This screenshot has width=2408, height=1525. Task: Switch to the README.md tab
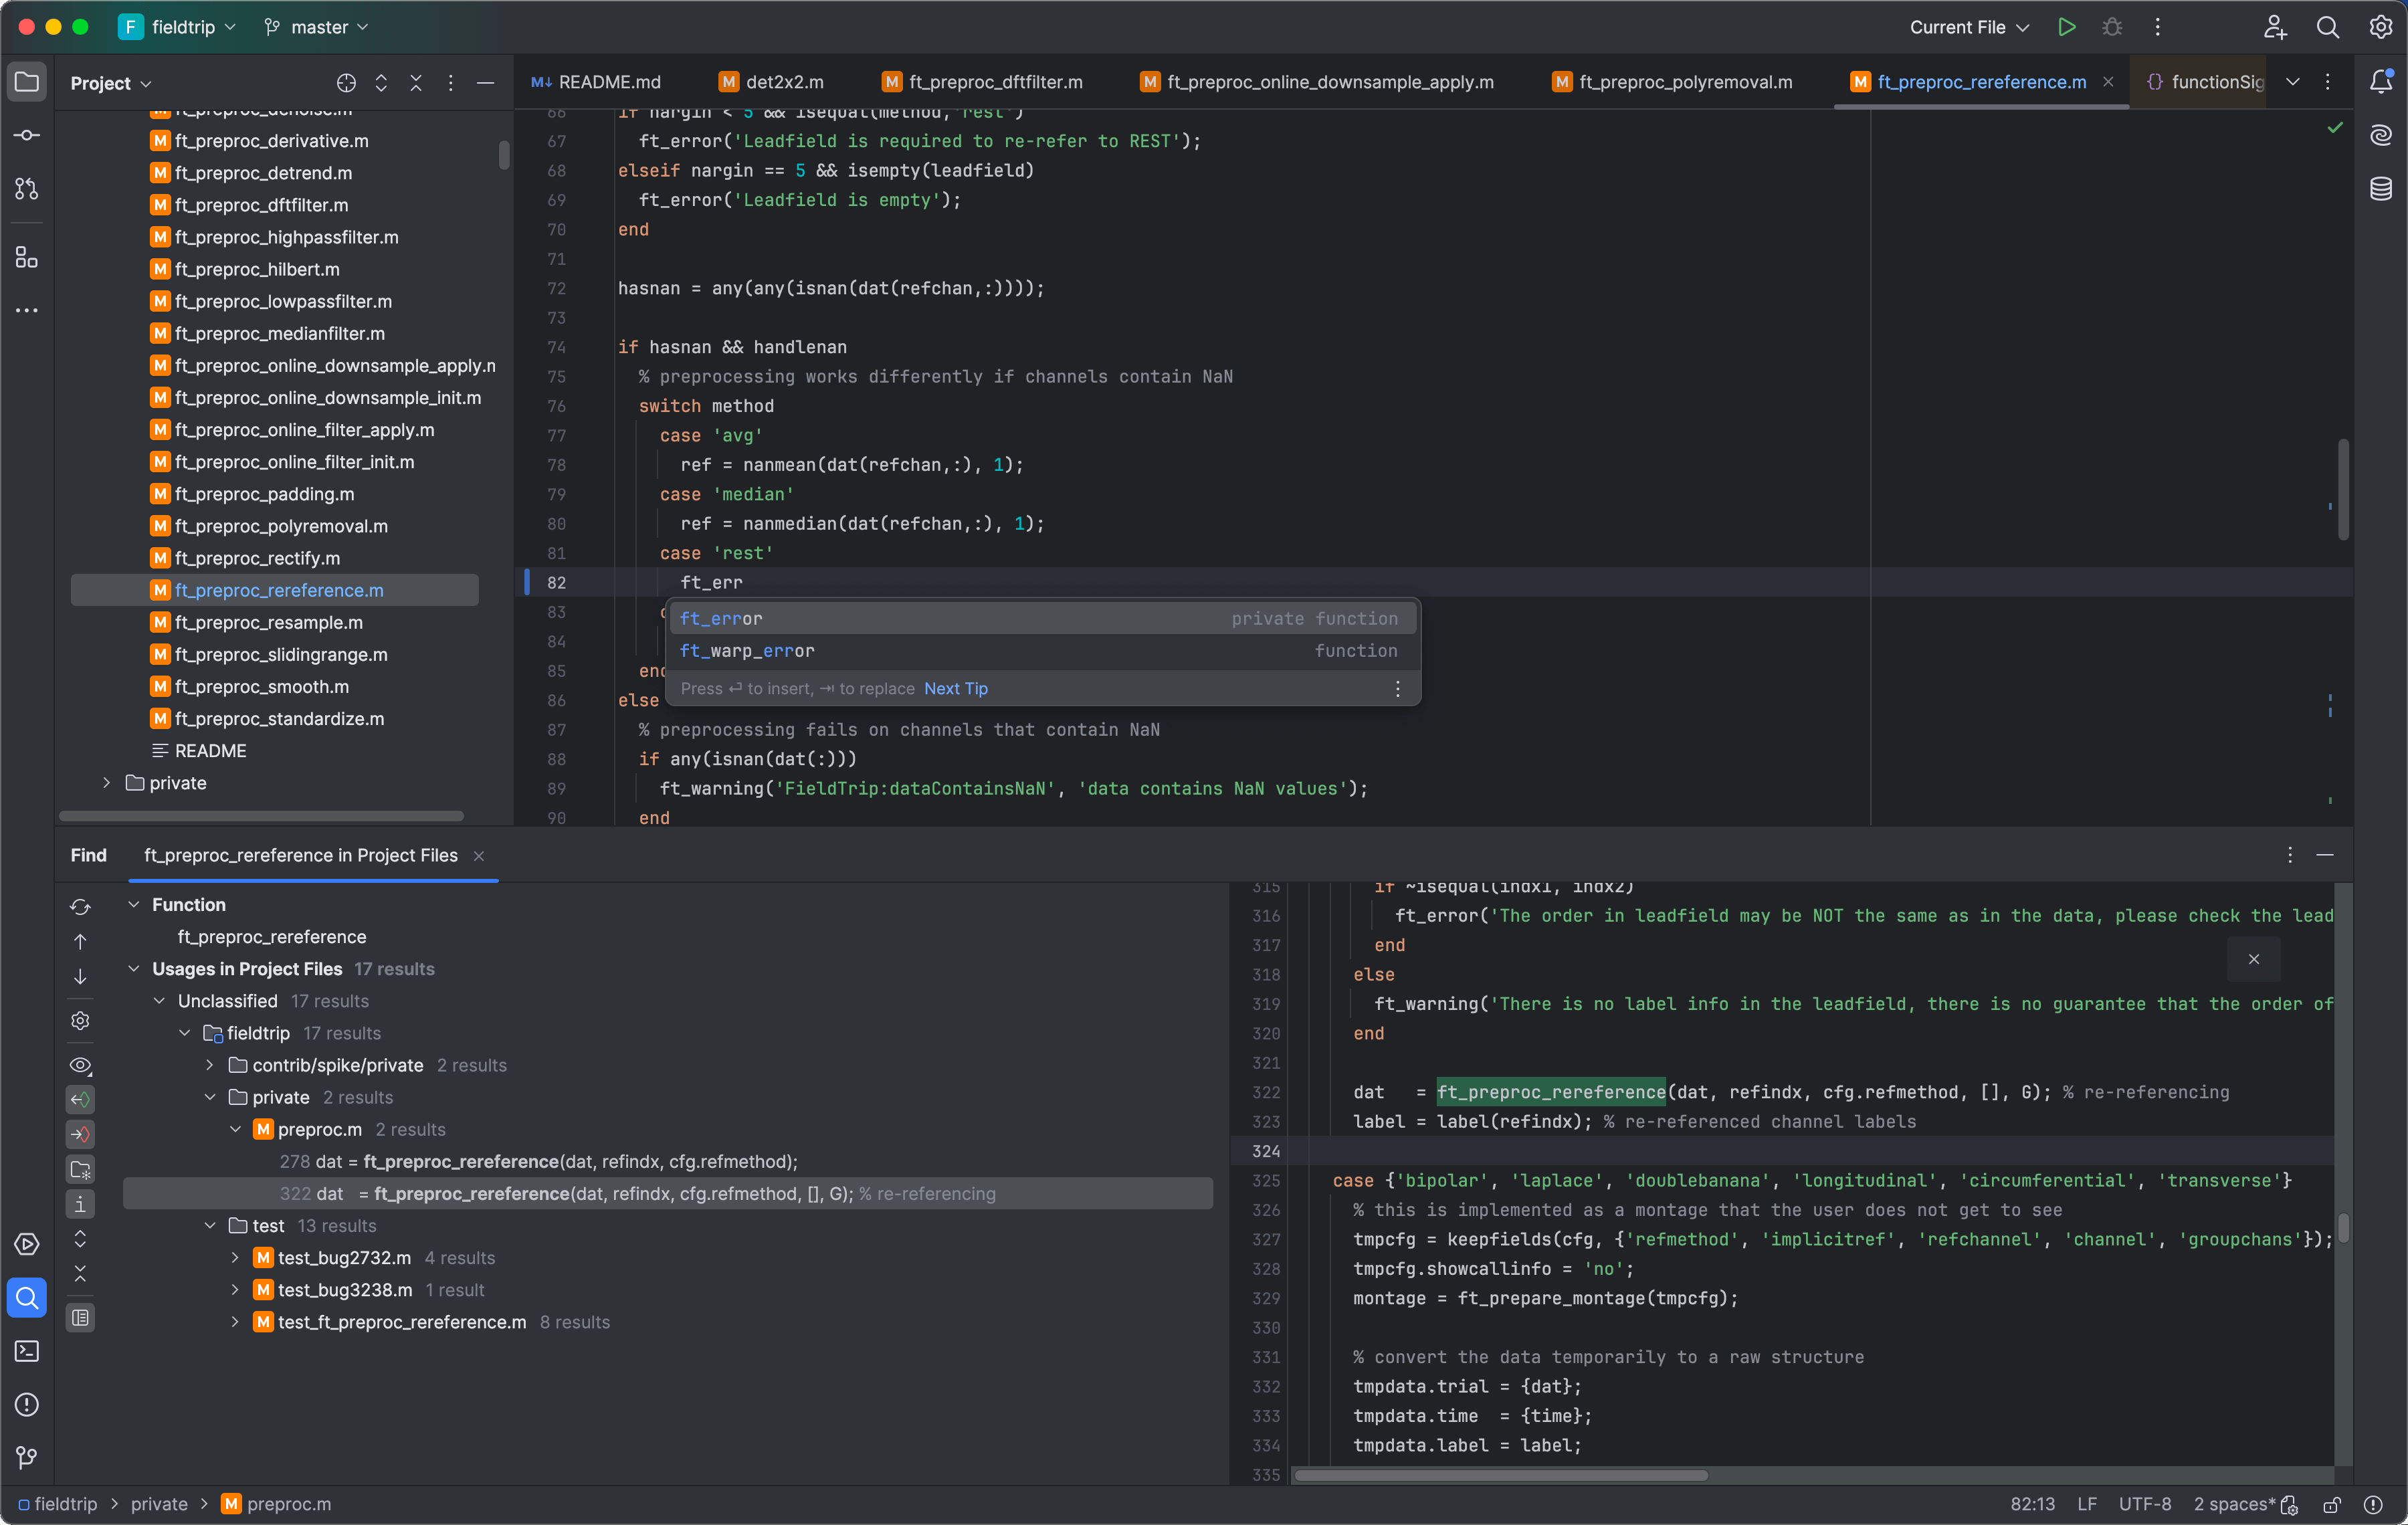[608, 82]
